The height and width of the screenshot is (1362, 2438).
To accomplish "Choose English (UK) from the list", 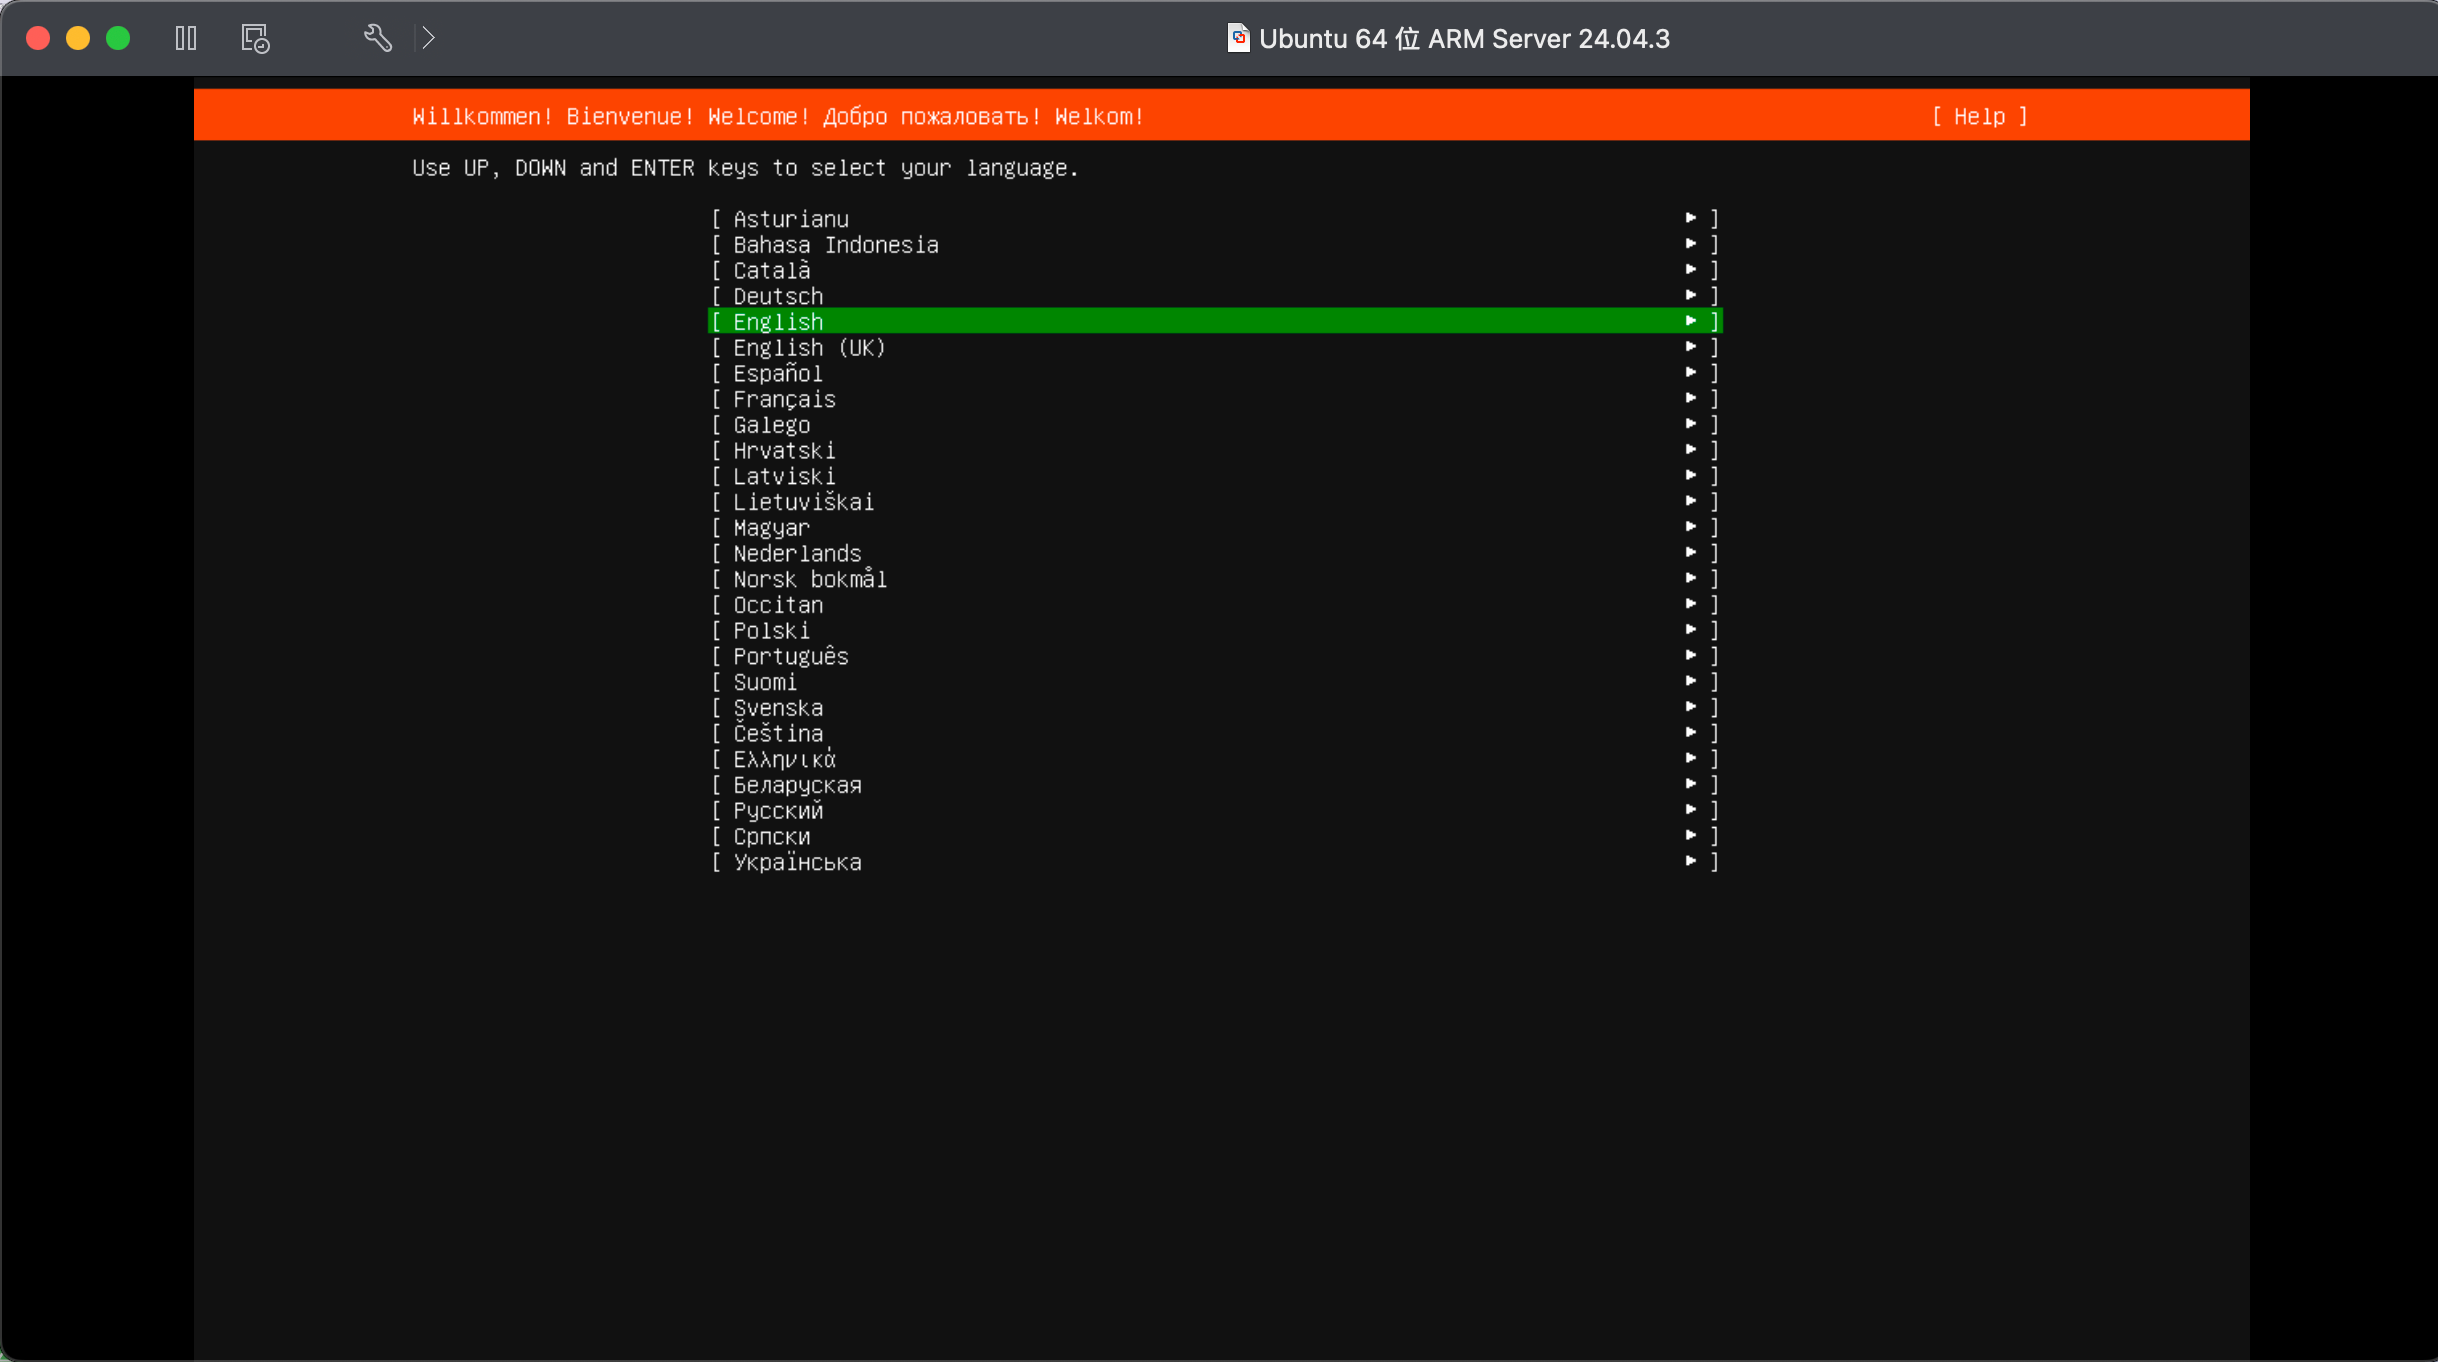I will tap(809, 347).
